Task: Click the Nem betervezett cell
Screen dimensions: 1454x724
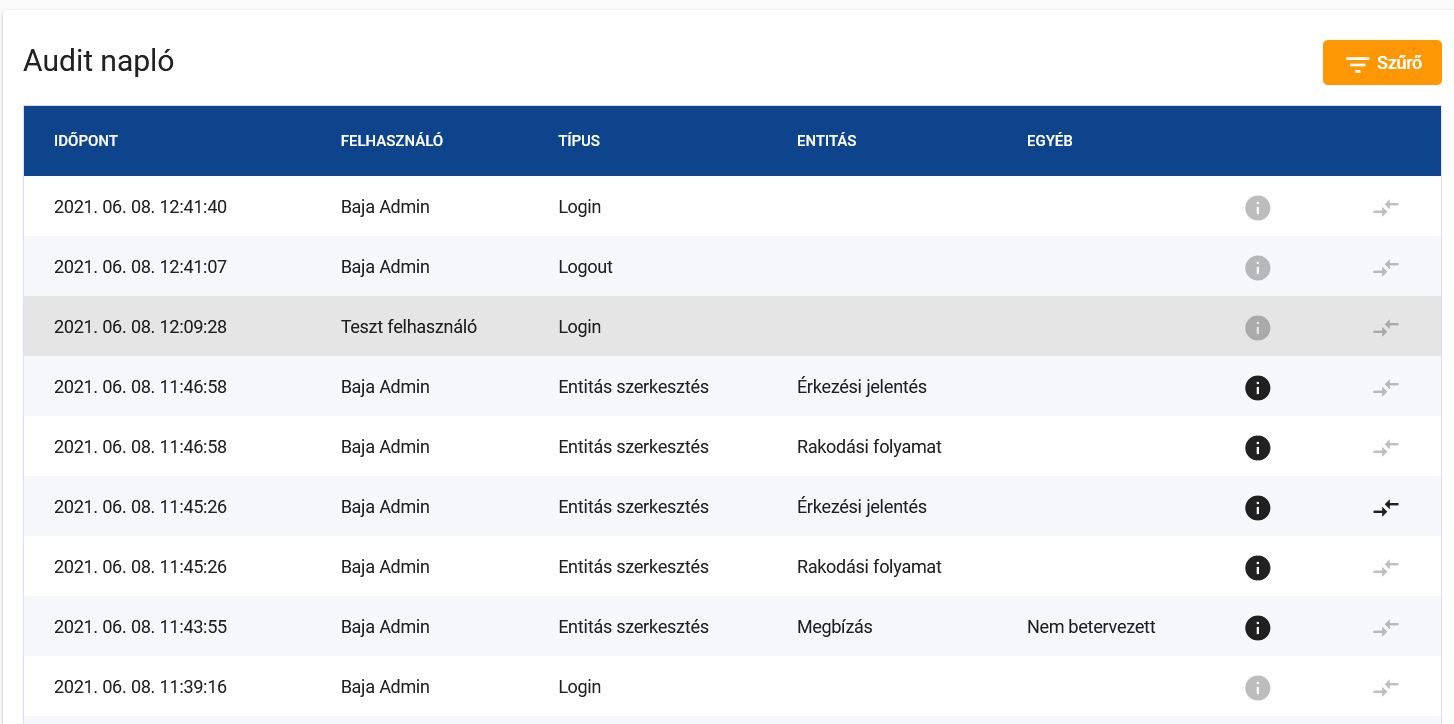Action: [1090, 627]
